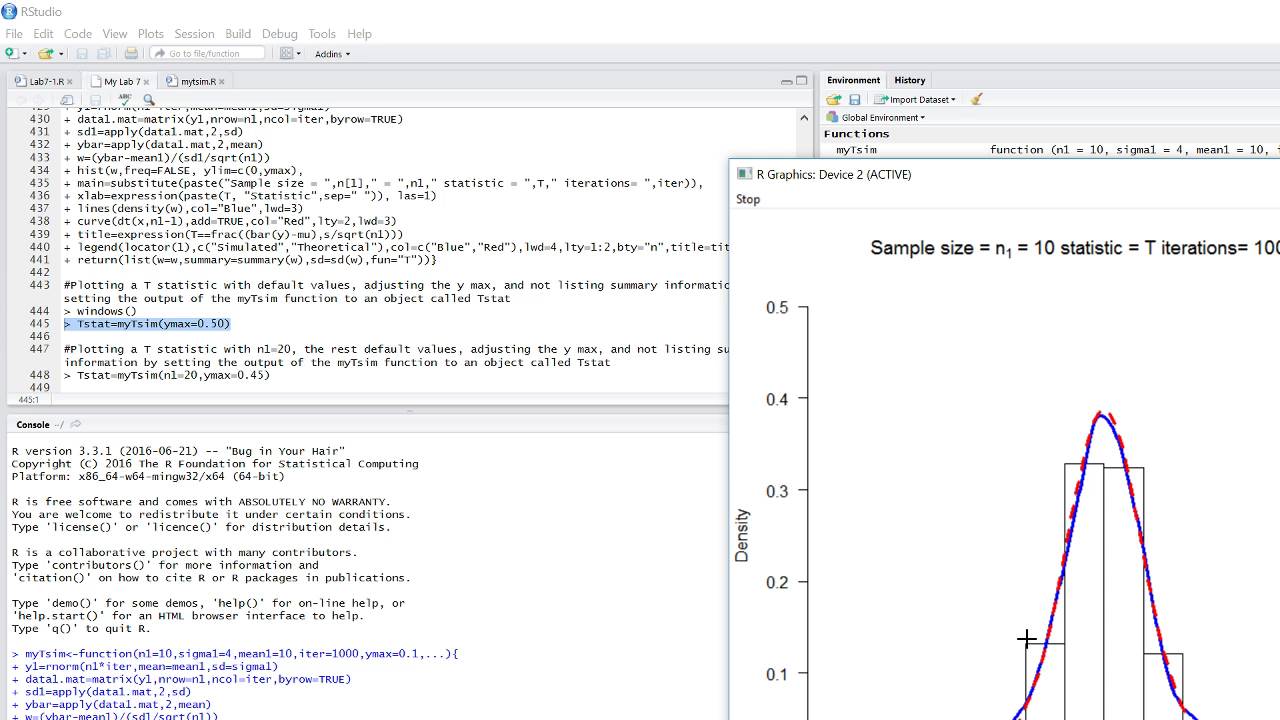Open the workspace panes layout dropdown

[x=290, y=53]
